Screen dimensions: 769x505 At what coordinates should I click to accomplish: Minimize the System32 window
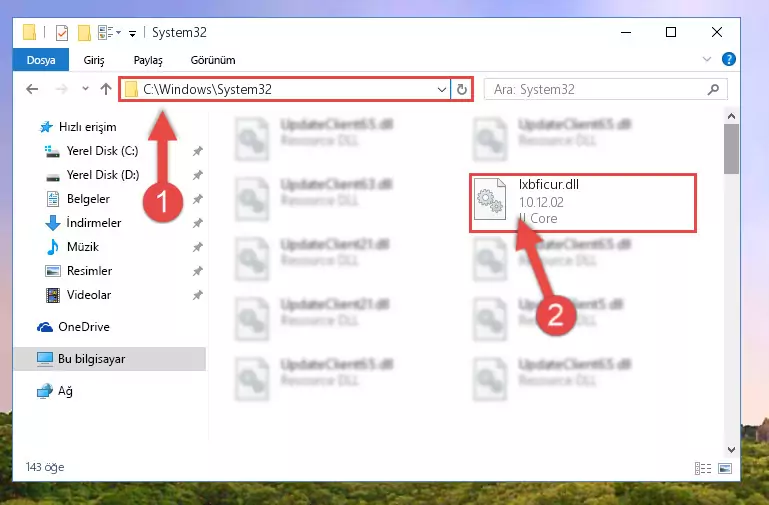coord(626,32)
